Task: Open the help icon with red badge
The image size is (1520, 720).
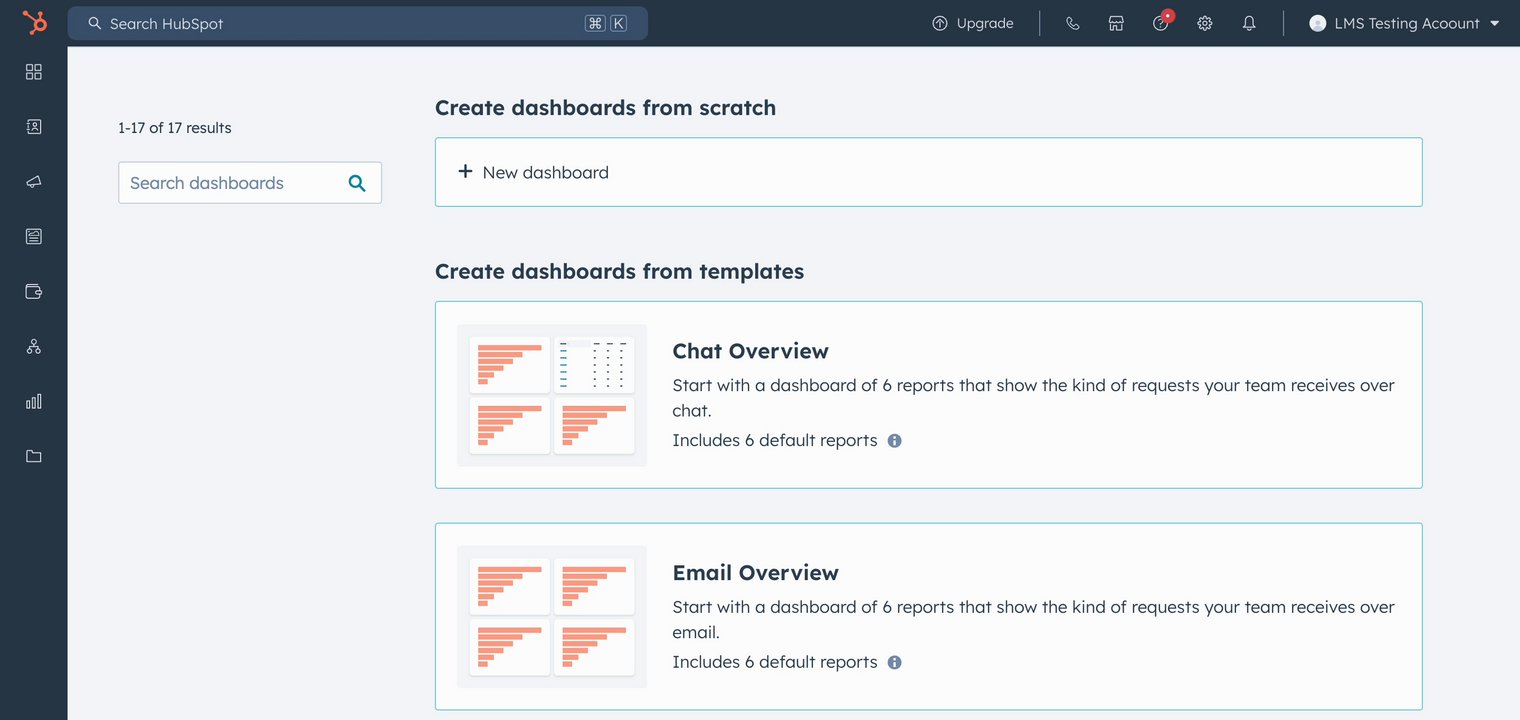Action: (1161, 23)
